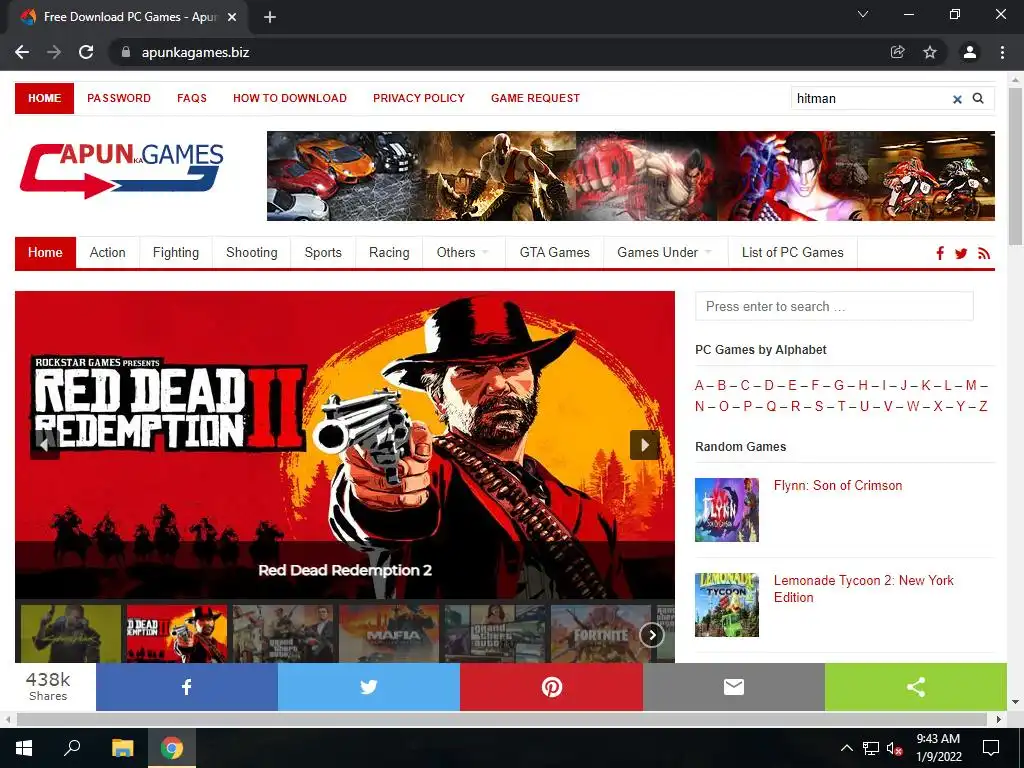The width and height of the screenshot is (1024, 768).
Task: Open Lemonade Tycoon 2: New York Edition link
Action: [x=863, y=589]
